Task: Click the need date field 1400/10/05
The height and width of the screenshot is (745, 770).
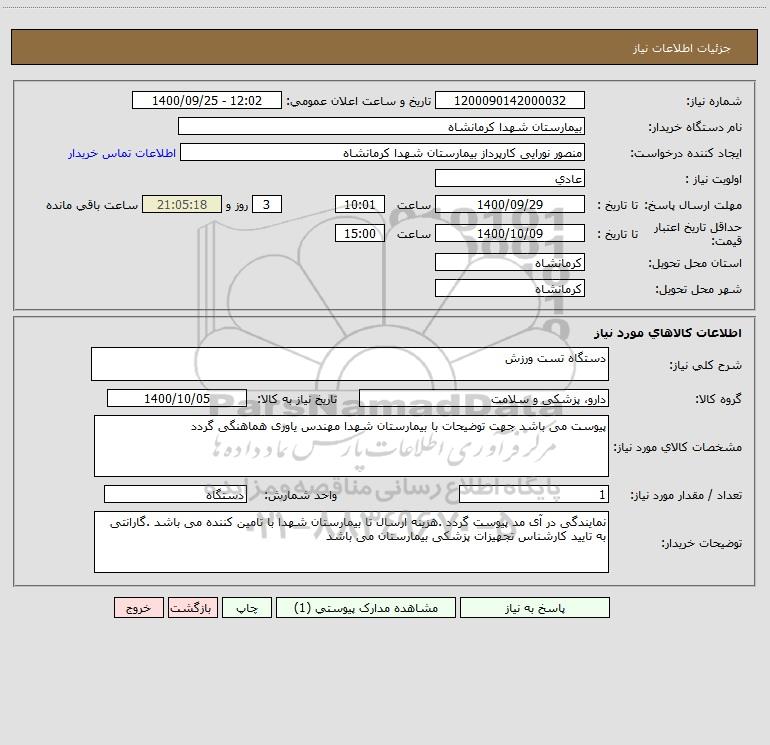Action: (x=177, y=398)
